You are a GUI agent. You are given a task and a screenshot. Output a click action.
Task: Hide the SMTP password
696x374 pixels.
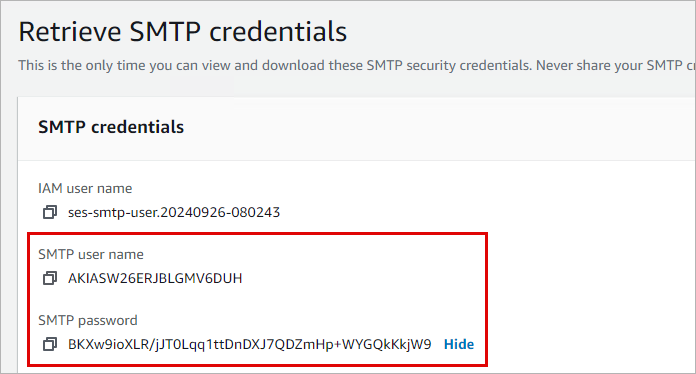[x=459, y=344]
